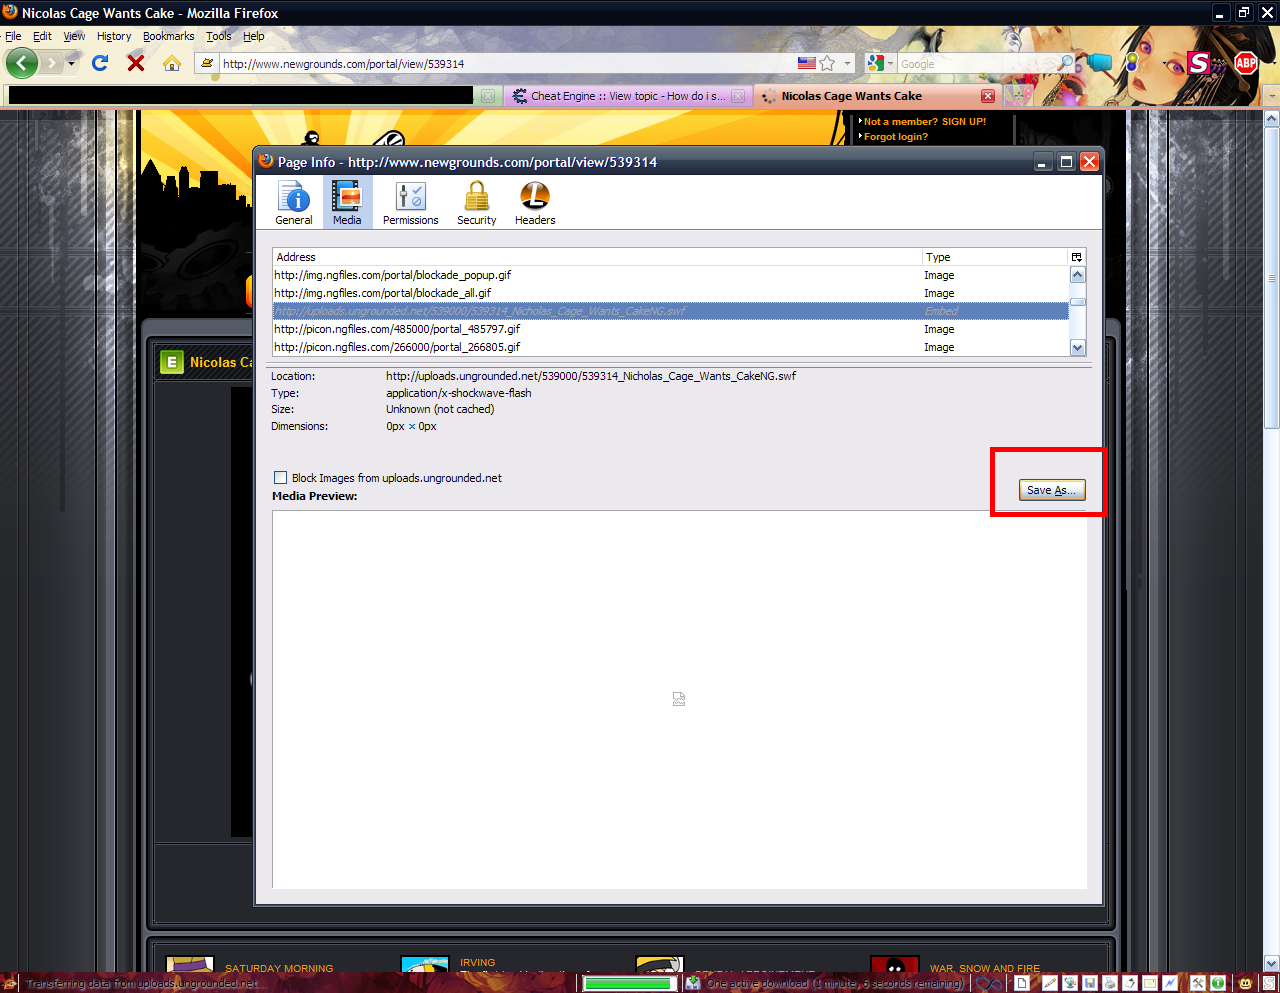Click the mail envelope icon in status bar
1280x993 pixels.
coord(1150,984)
